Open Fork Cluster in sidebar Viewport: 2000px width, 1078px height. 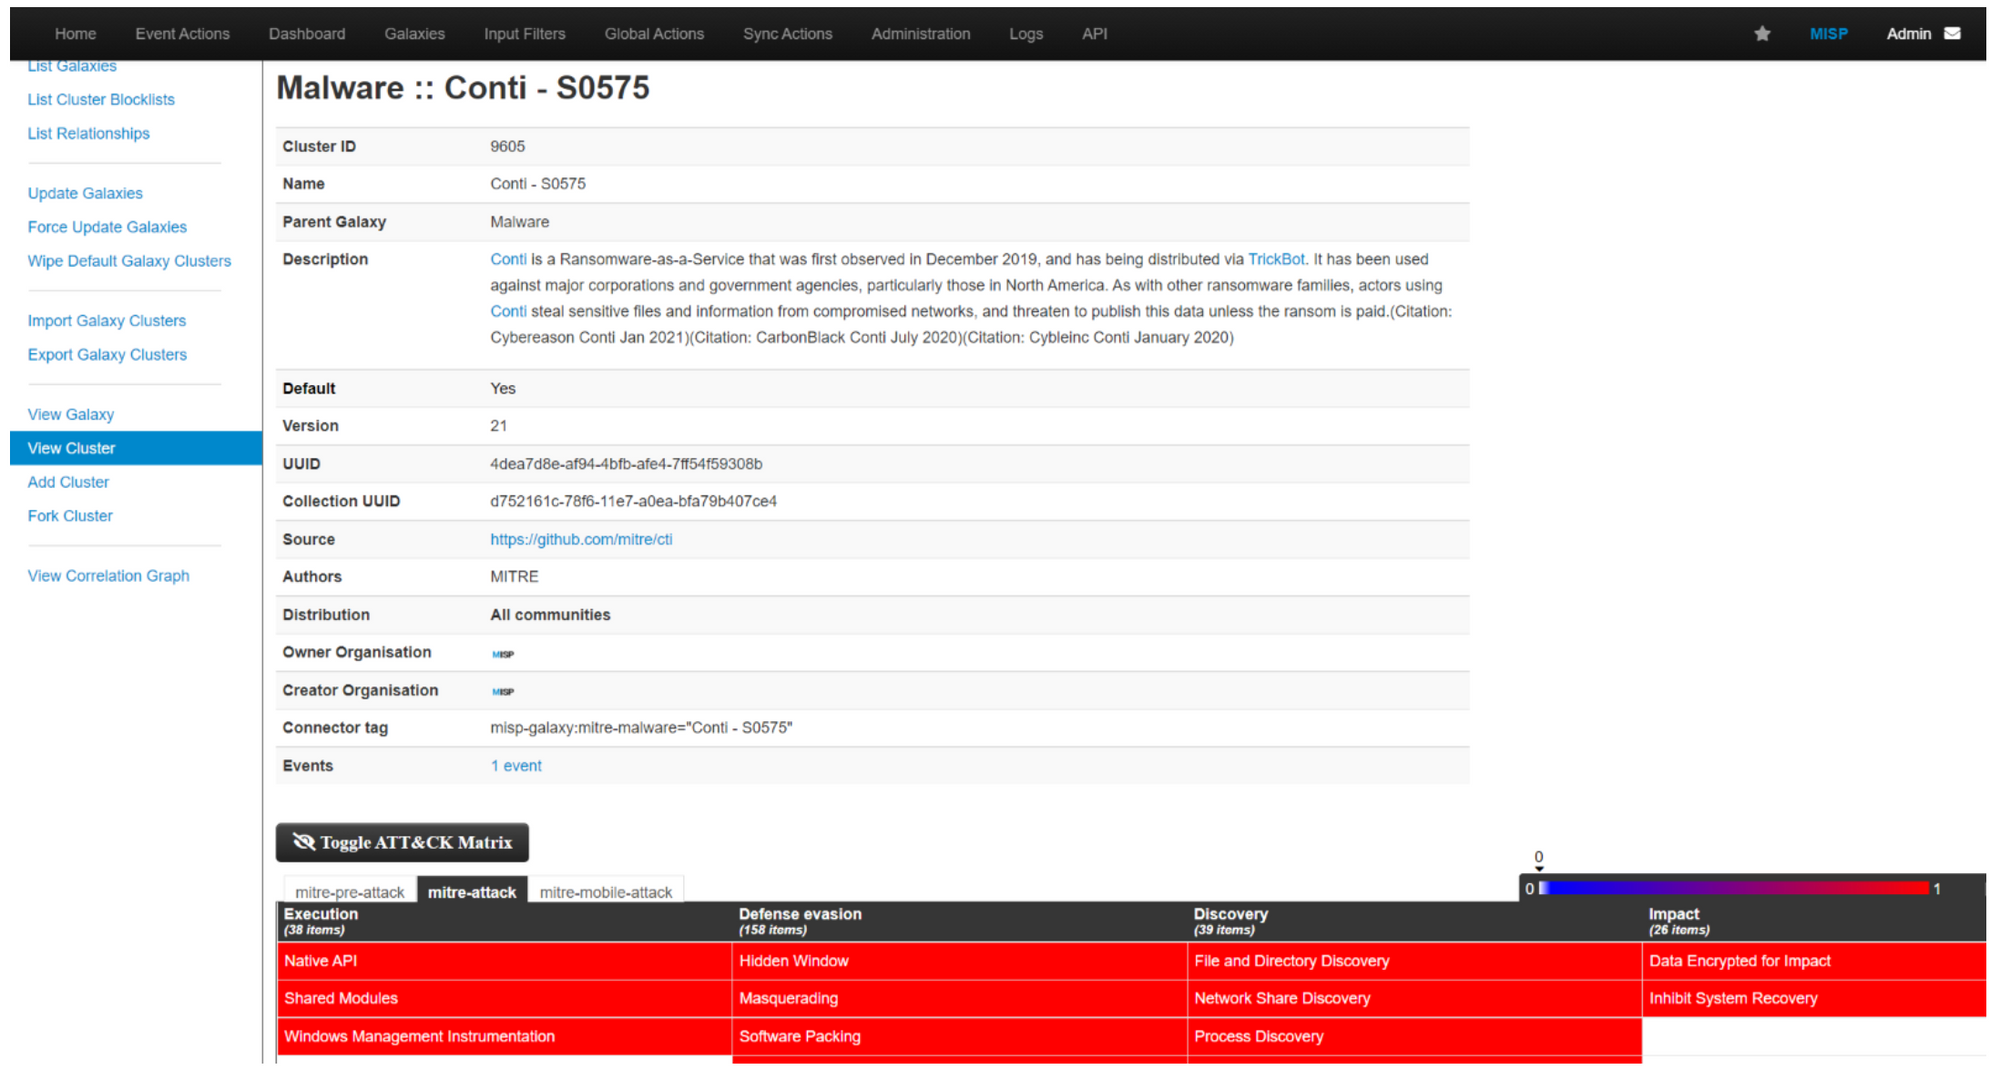[x=70, y=517]
